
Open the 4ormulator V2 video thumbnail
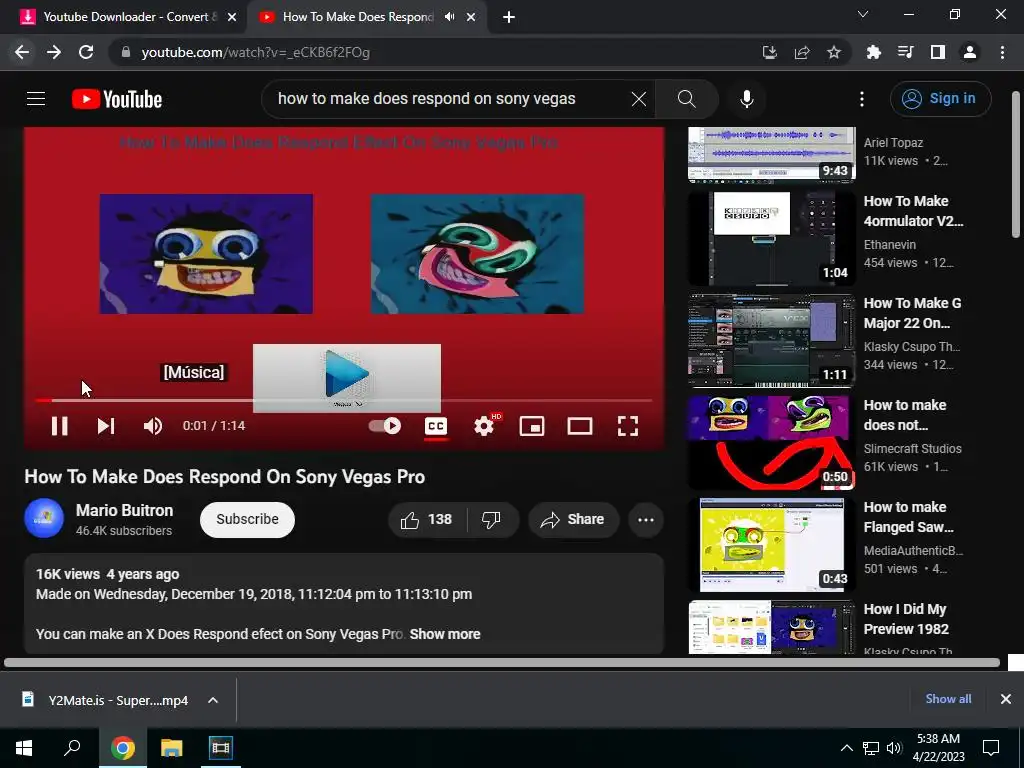(x=771, y=238)
